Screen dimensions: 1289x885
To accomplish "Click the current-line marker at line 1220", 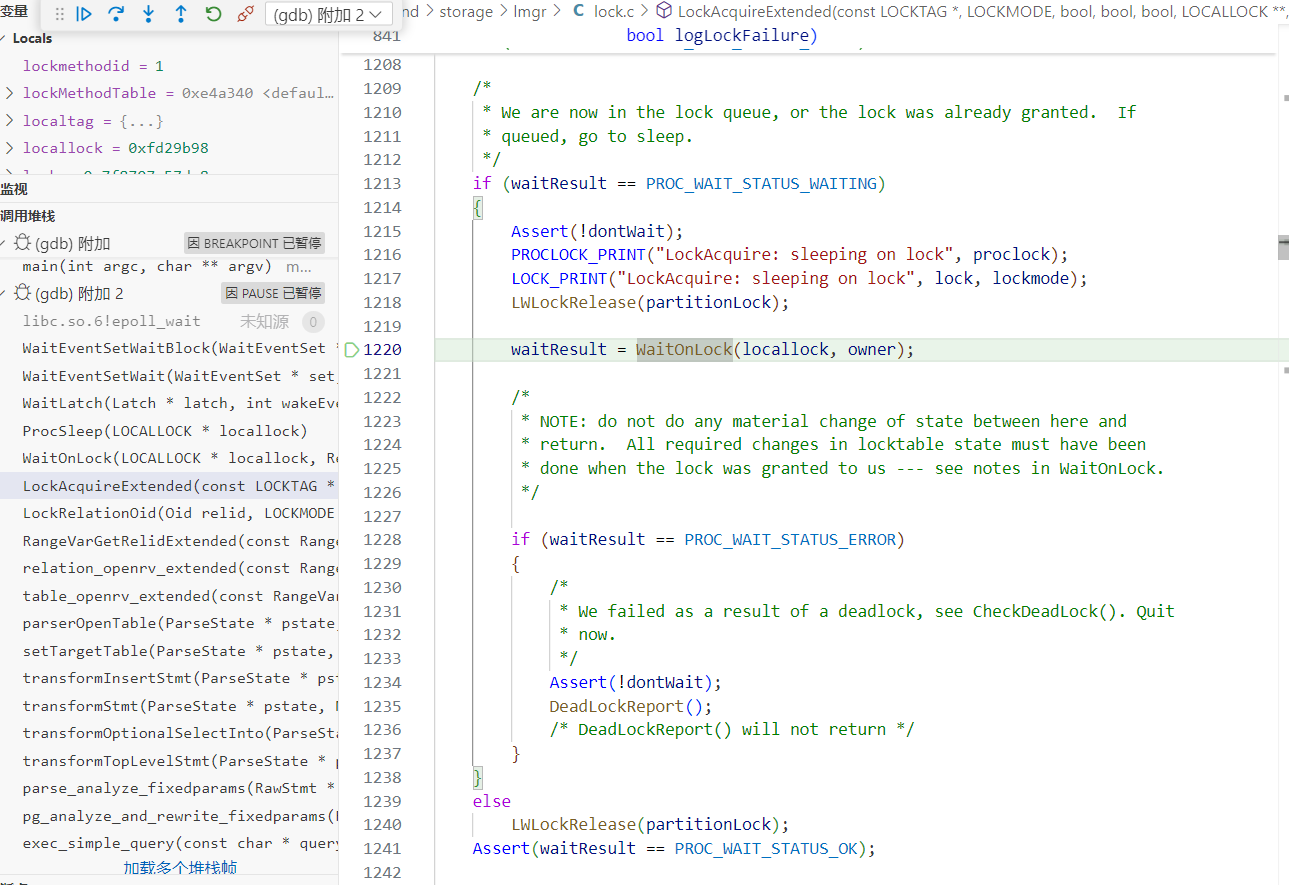I will [x=351, y=349].
